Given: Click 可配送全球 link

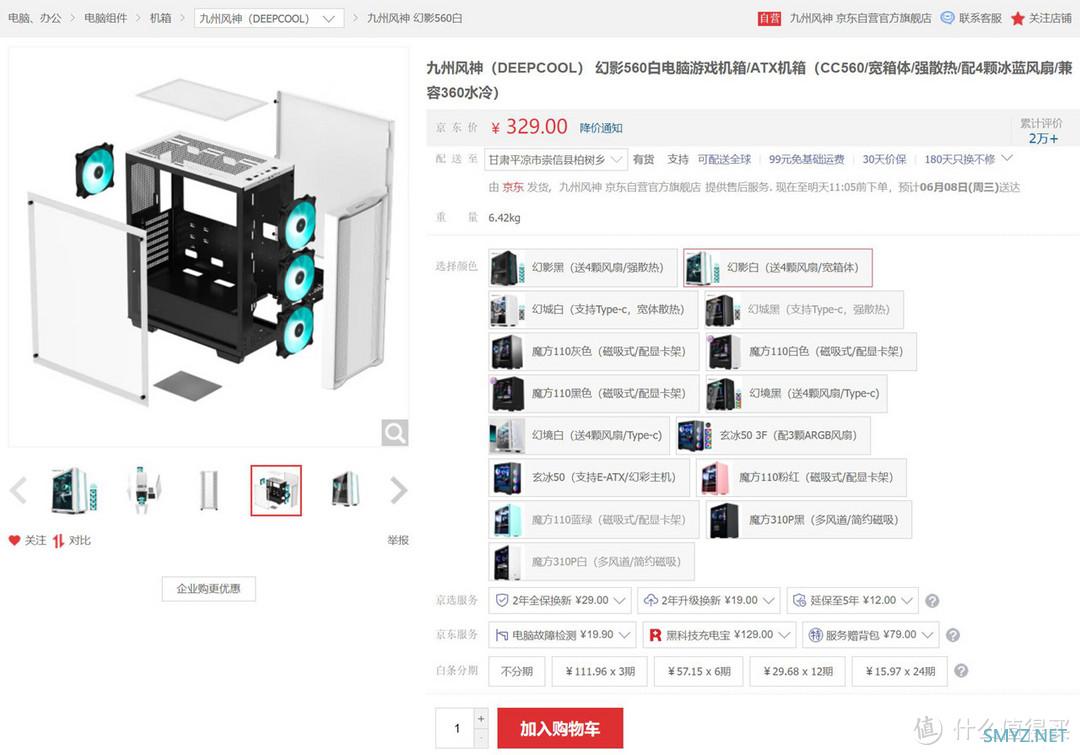Looking at the screenshot, I should point(724,159).
